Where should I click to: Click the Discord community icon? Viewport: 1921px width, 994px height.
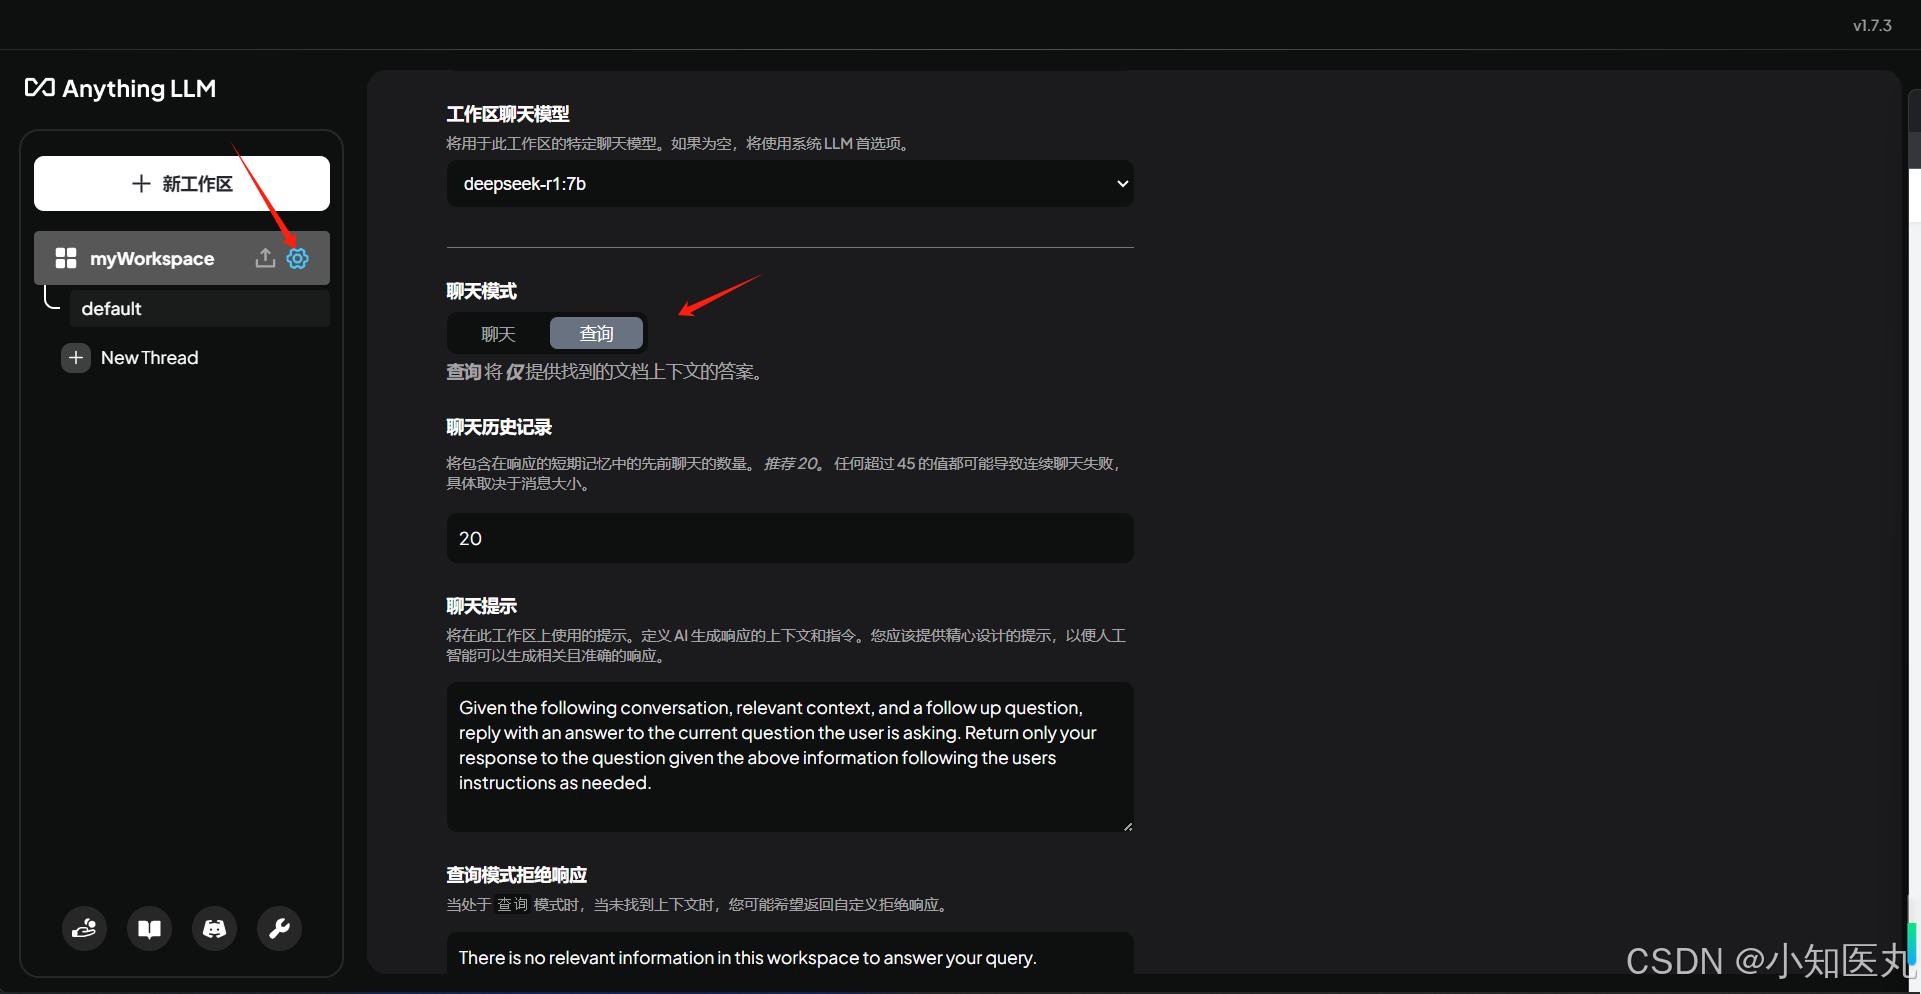pyautogui.click(x=214, y=928)
